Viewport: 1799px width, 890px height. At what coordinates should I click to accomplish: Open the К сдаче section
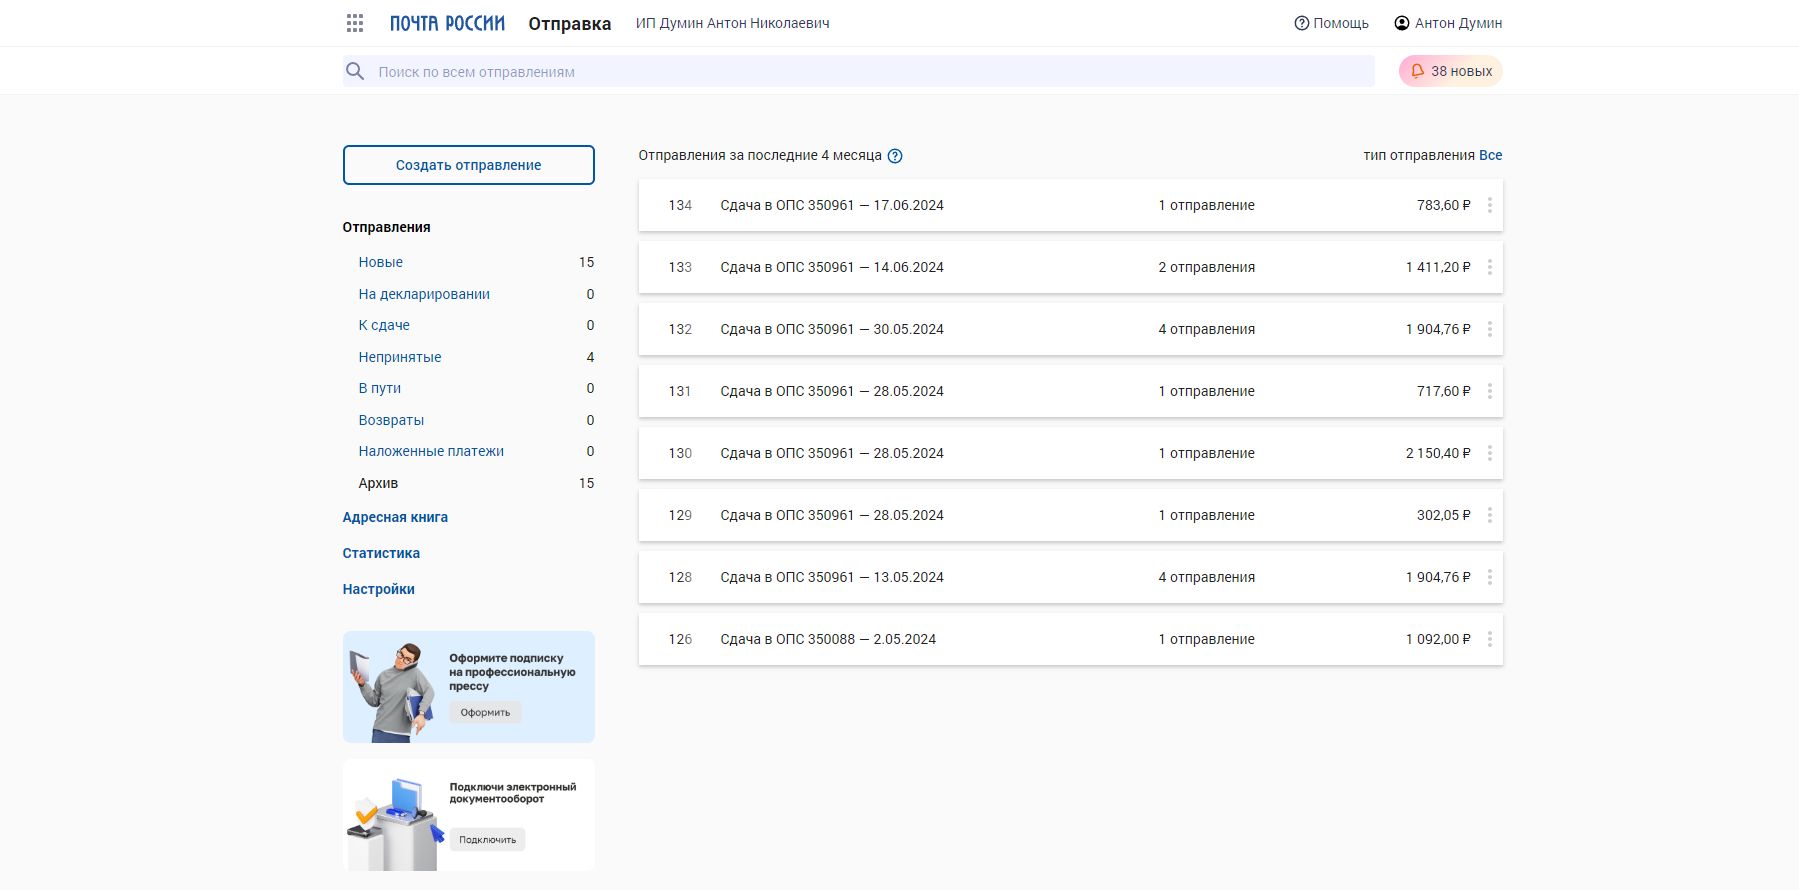[x=384, y=325]
